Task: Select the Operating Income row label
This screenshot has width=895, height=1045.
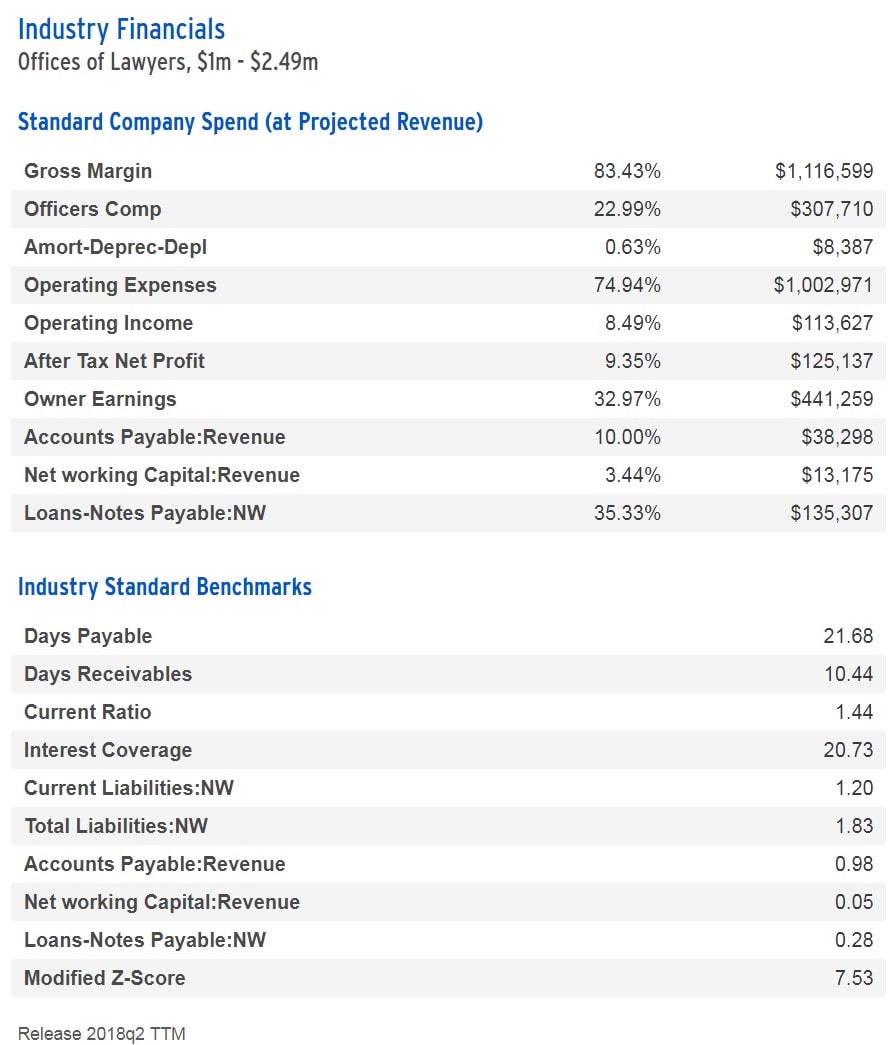Action: point(108,323)
